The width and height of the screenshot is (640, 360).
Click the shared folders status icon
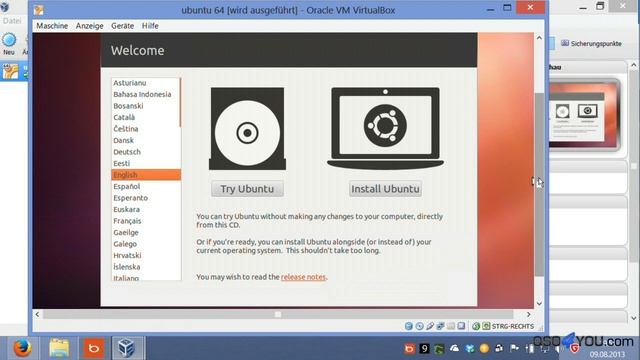pos(451,326)
